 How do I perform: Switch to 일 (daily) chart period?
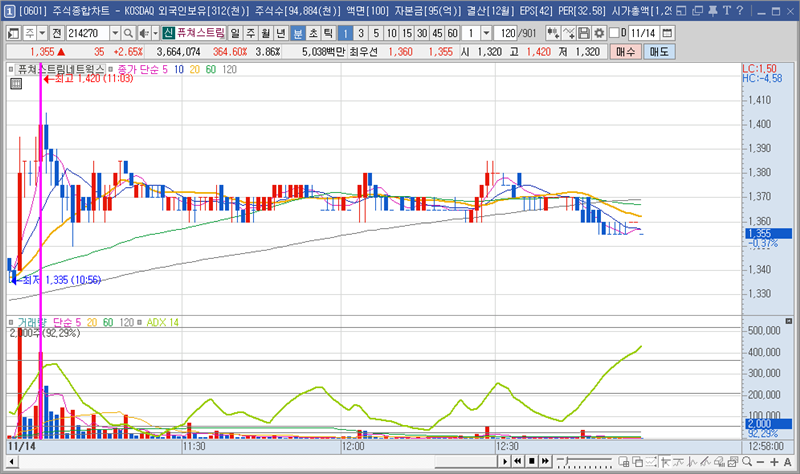(236, 33)
